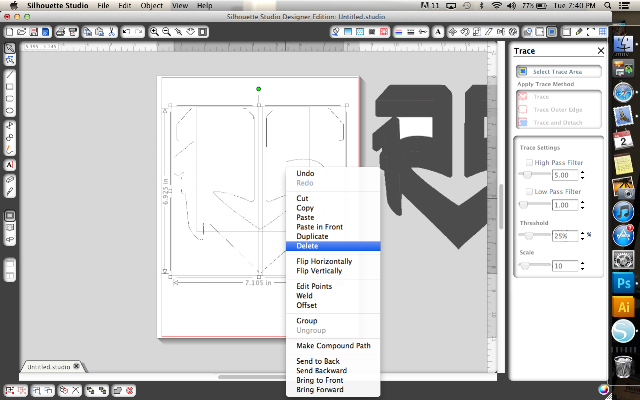Select the Line drawing tool
The height and width of the screenshot is (400, 640).
(x=10, y=75)
